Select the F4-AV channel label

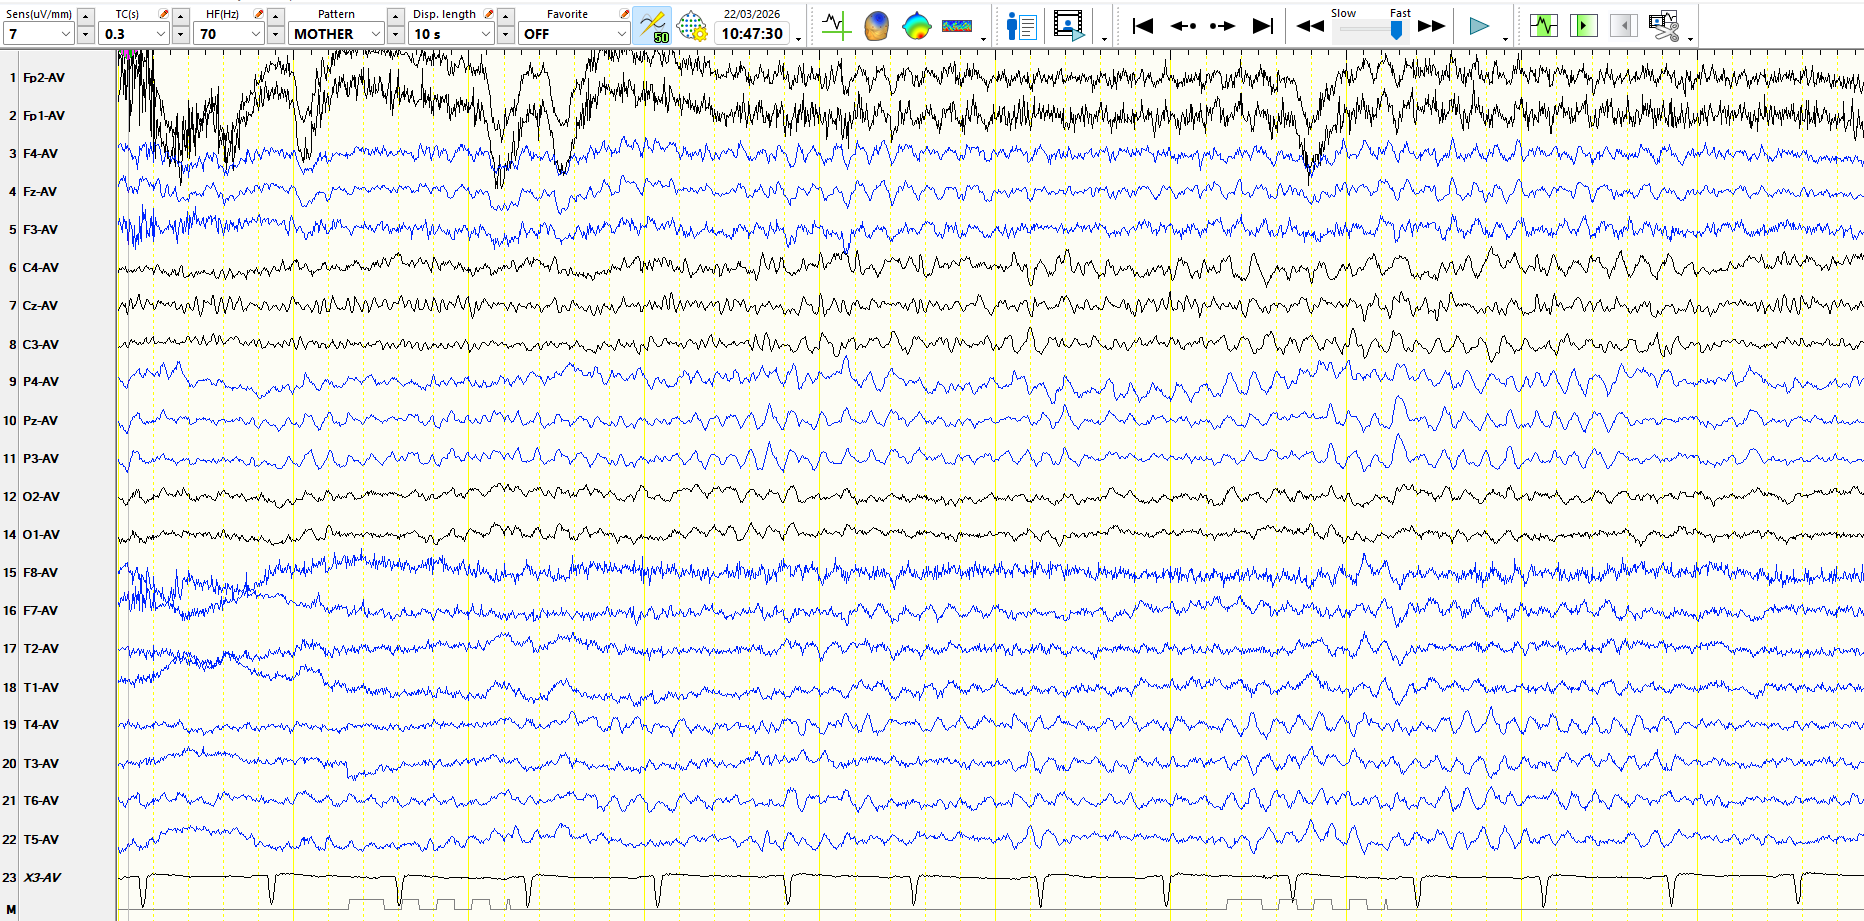[40, 154]
